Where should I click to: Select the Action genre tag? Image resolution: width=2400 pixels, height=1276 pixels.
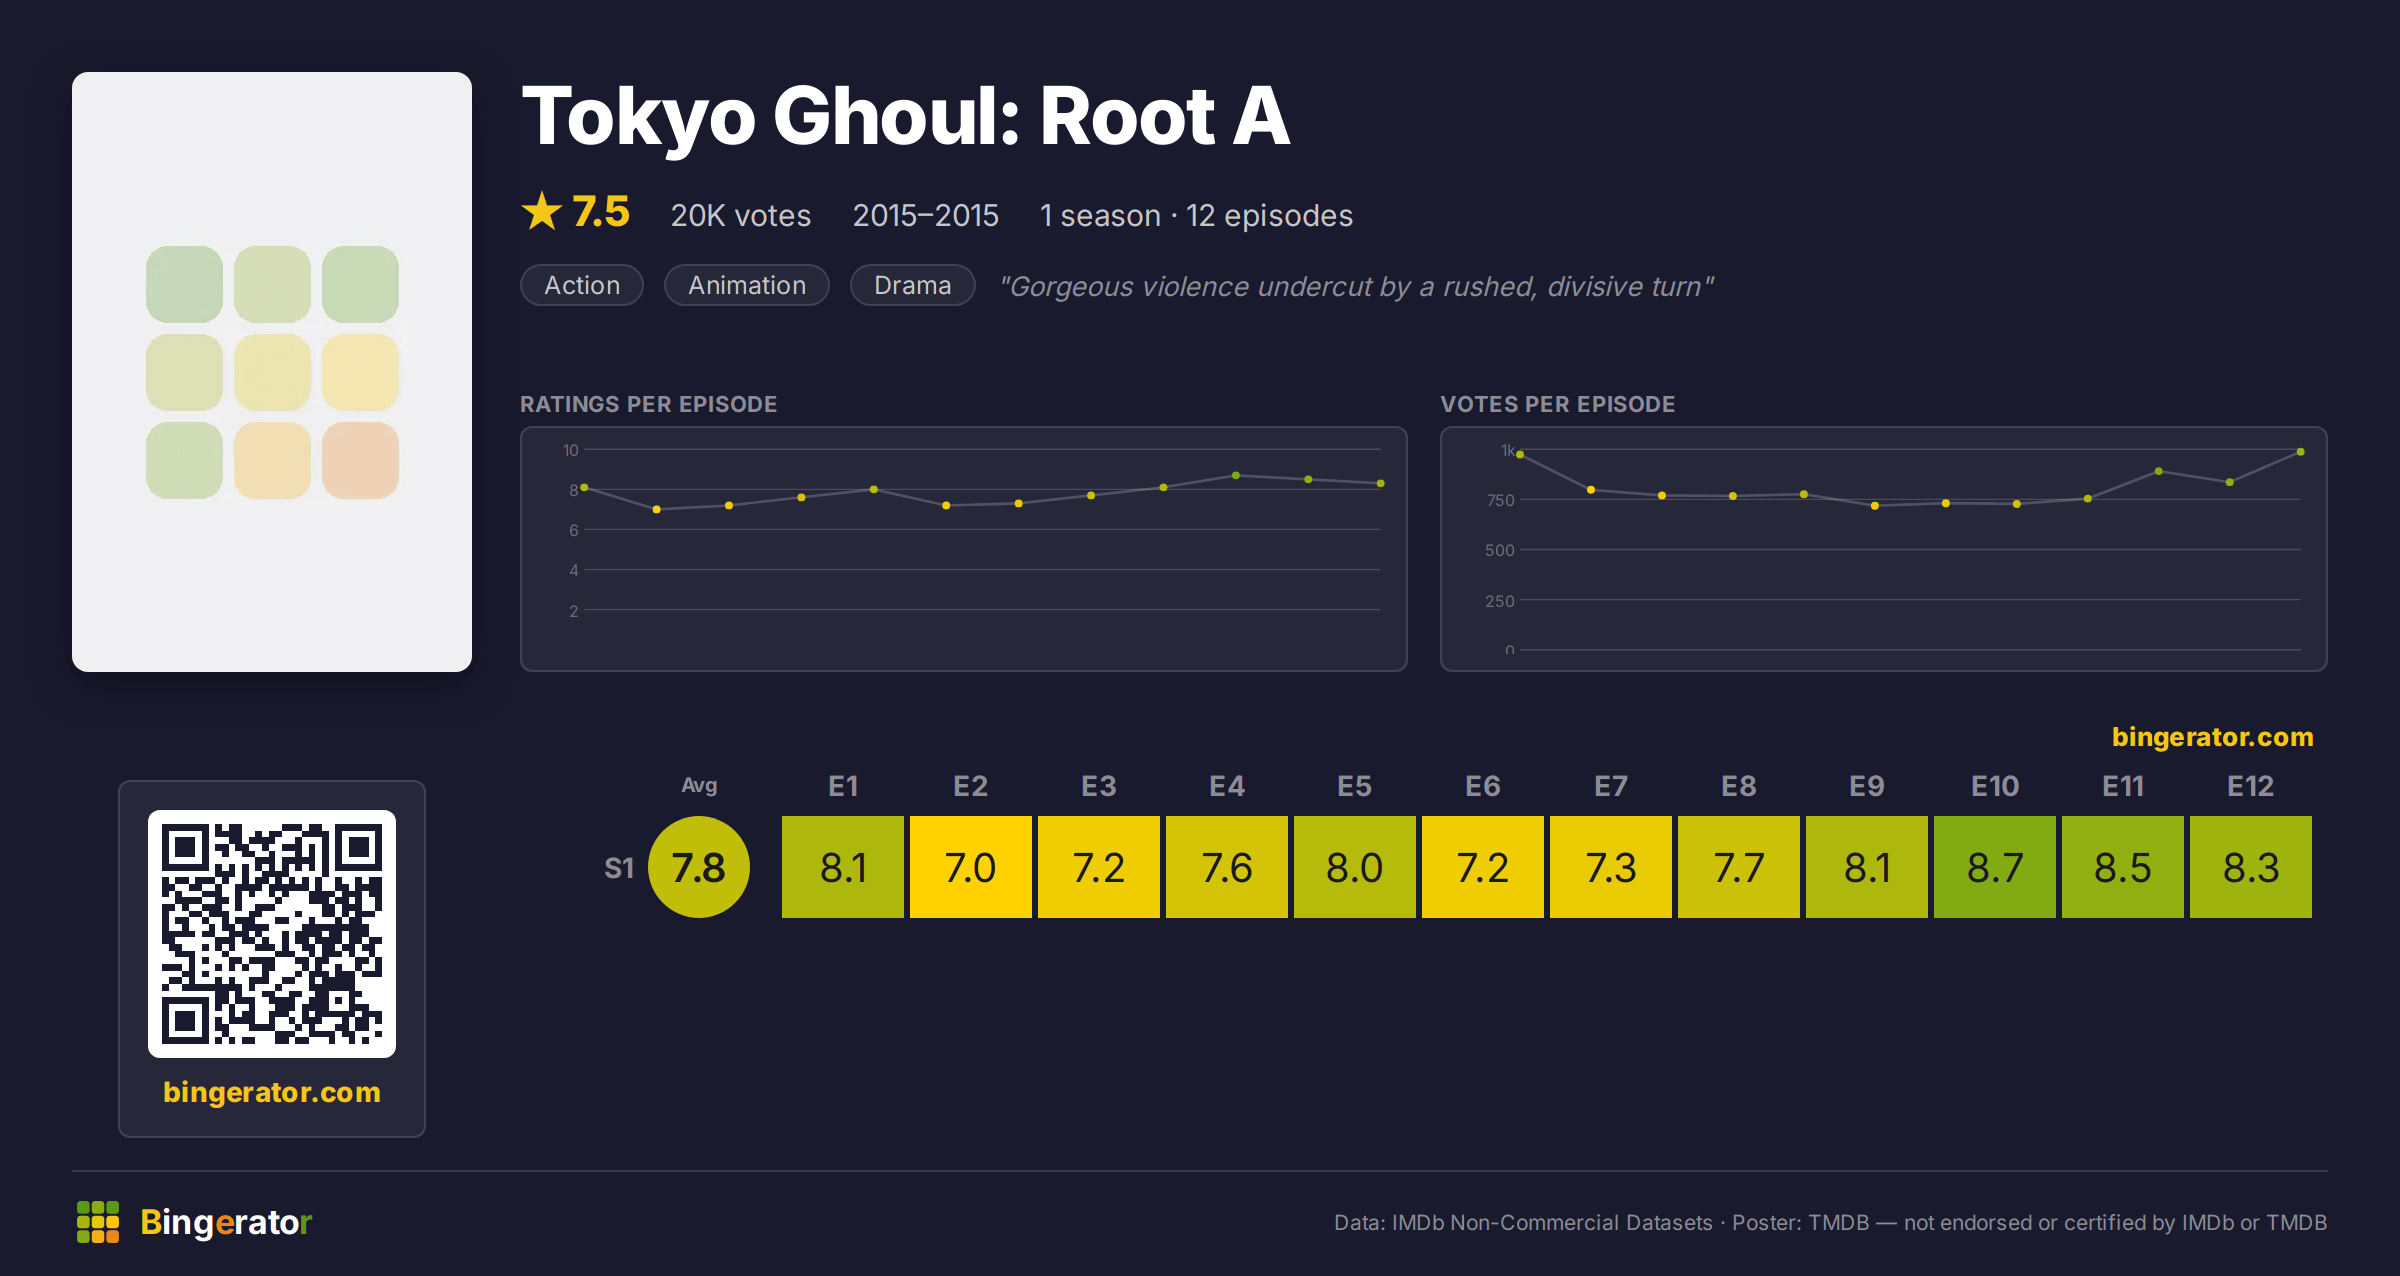582,285
